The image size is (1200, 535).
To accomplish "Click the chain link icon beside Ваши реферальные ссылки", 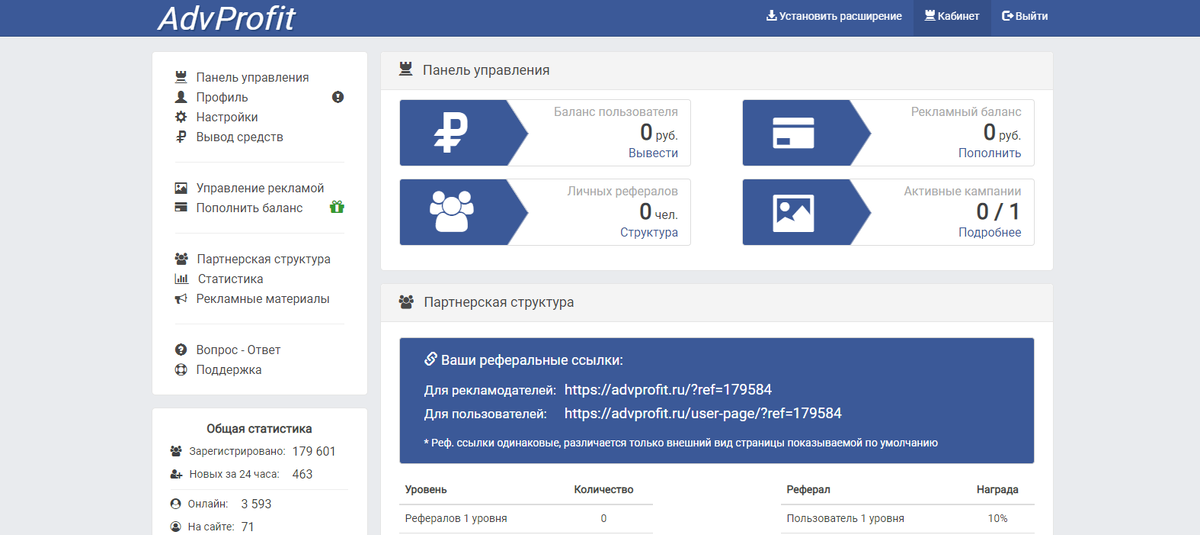I will tap(431, 359).
